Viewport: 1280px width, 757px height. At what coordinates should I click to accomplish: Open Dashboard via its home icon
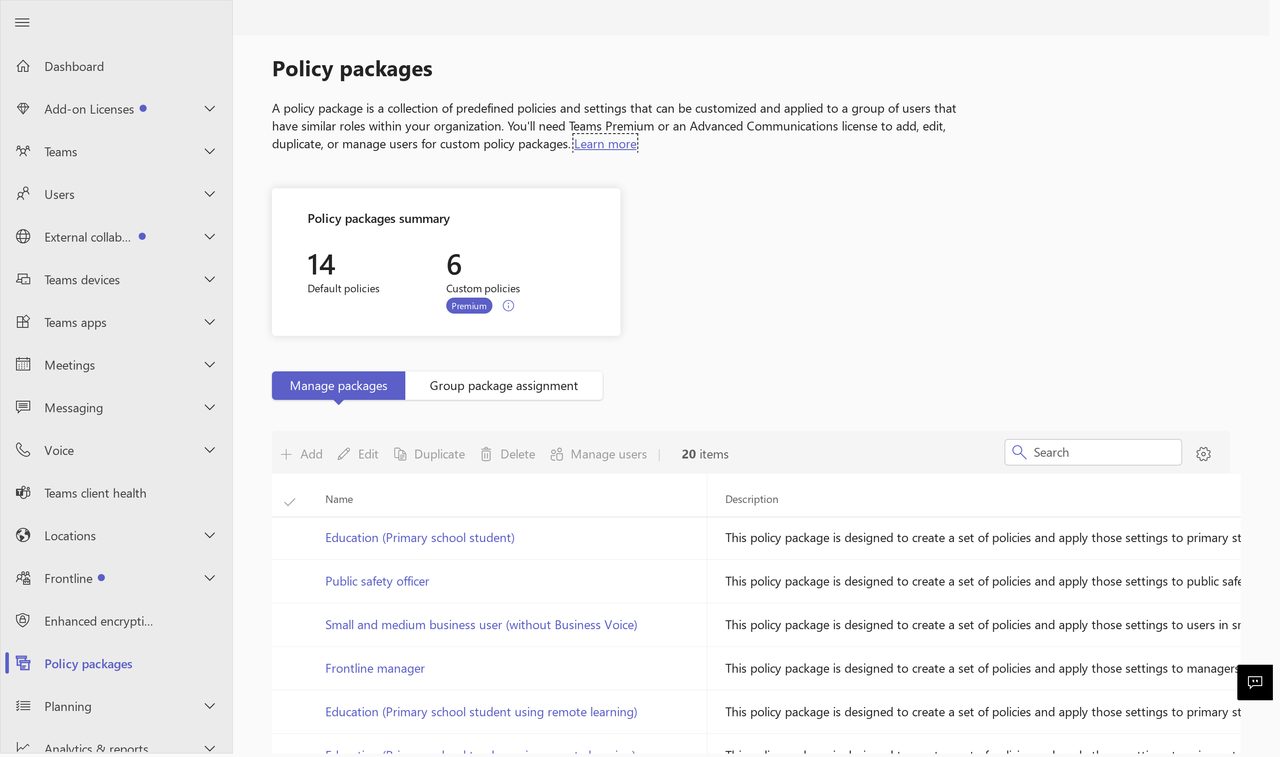(23, 66)
